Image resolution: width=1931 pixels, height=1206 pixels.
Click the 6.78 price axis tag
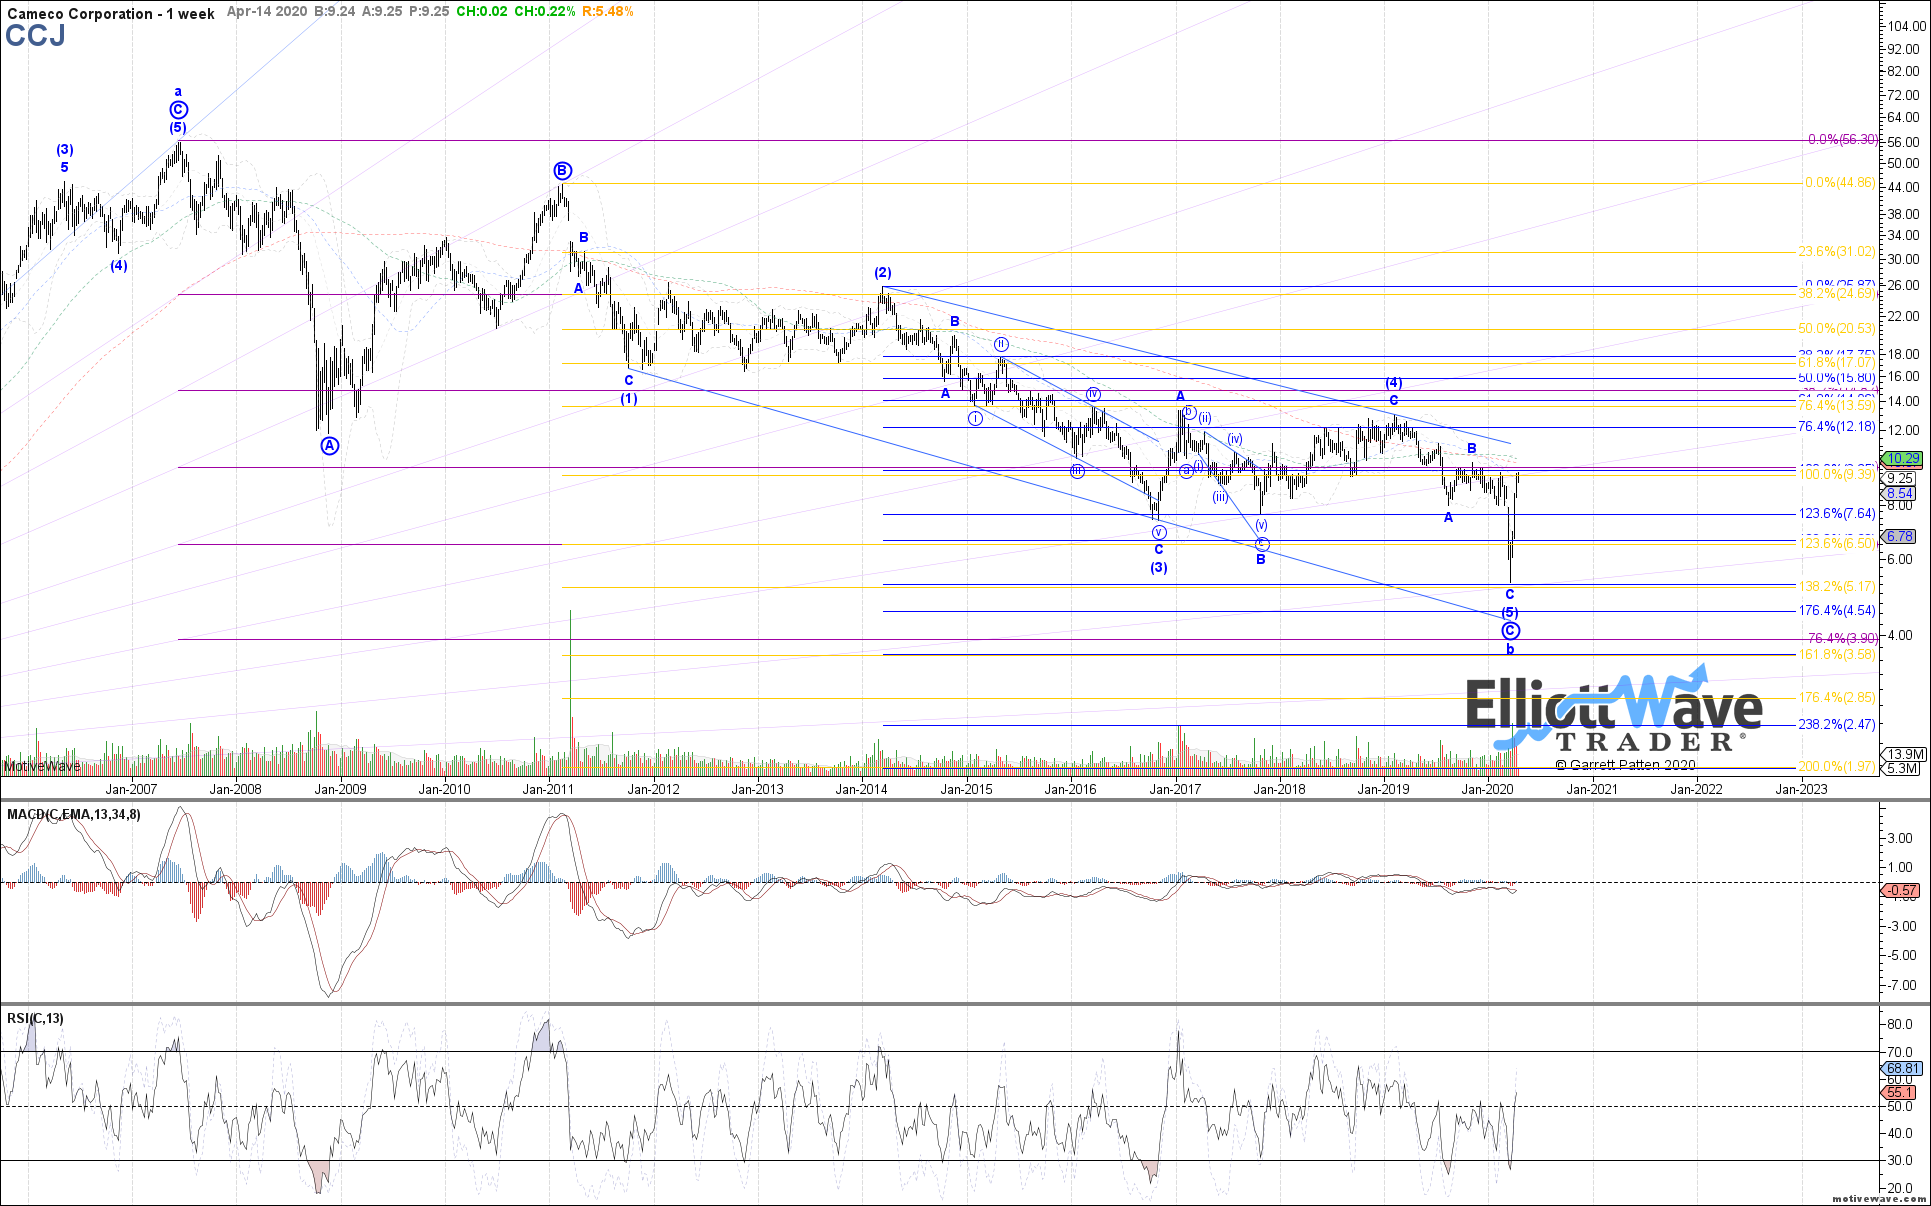click(1899, 536)
